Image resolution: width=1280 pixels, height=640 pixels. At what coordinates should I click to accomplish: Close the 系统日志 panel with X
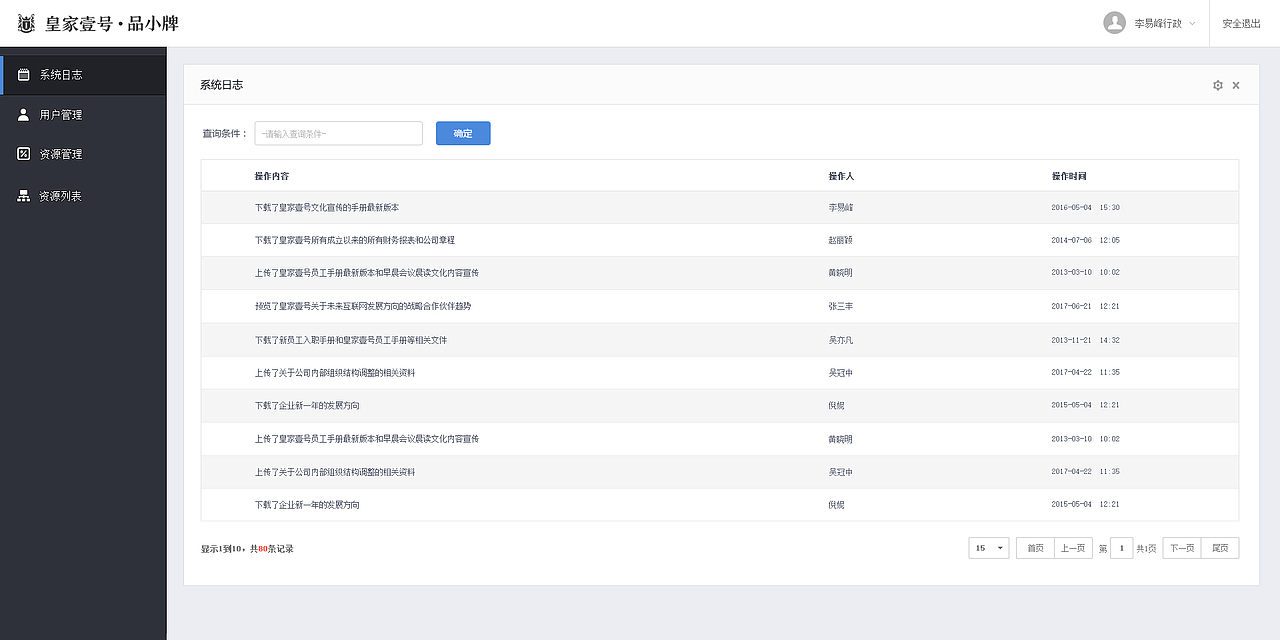click(1236, 85)
